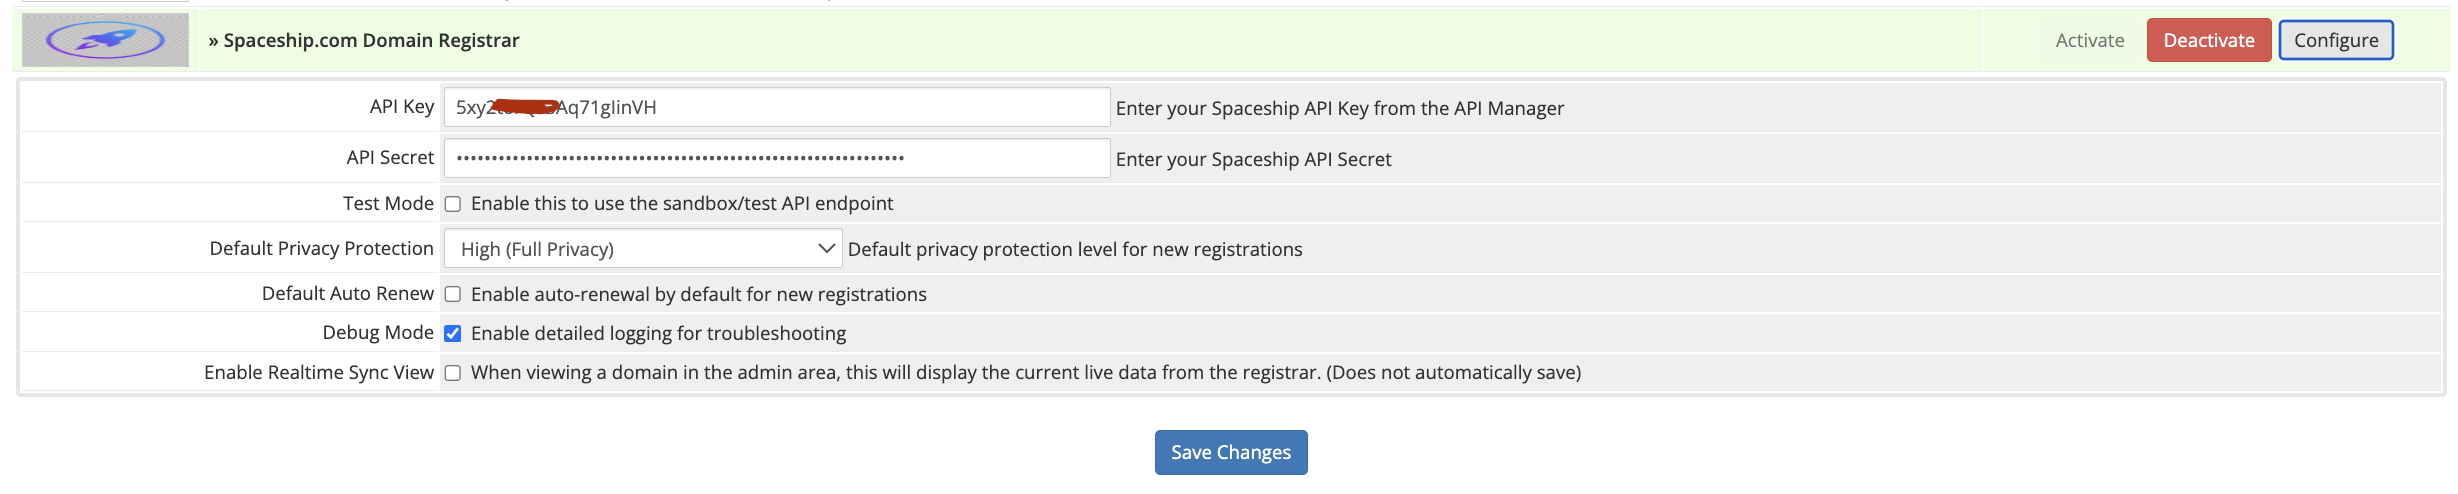Click the API Manager help text

pos(1339,108)
